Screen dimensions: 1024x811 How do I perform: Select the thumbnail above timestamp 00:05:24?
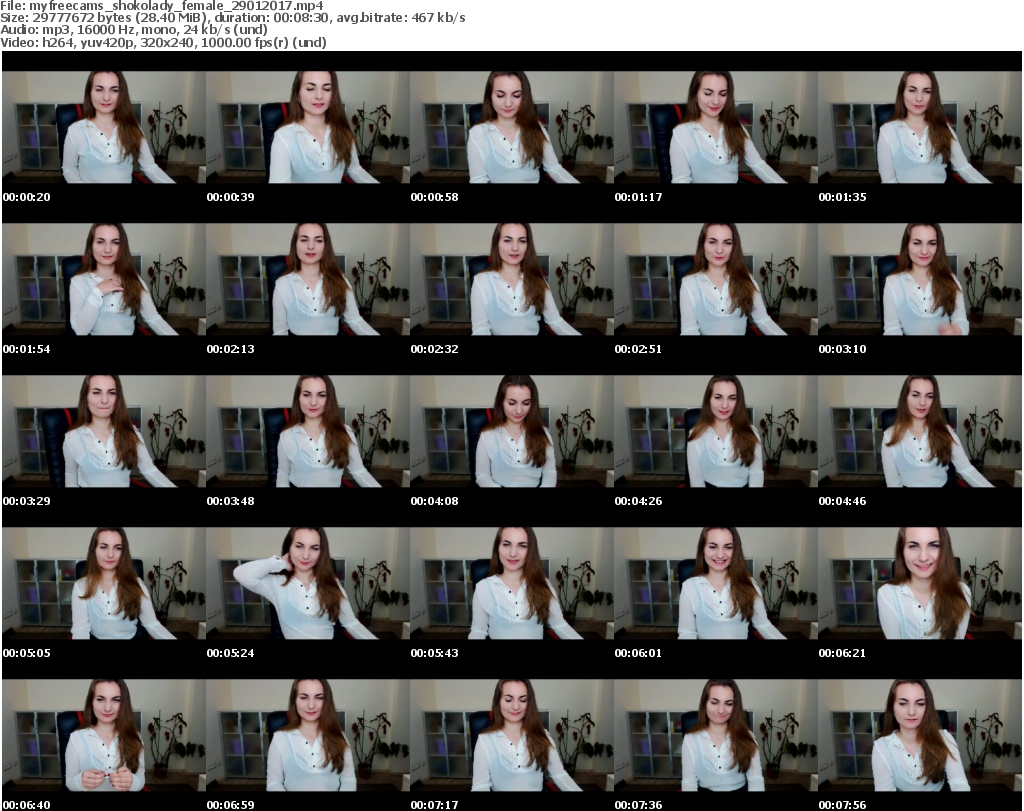click(x=308, y=583)
